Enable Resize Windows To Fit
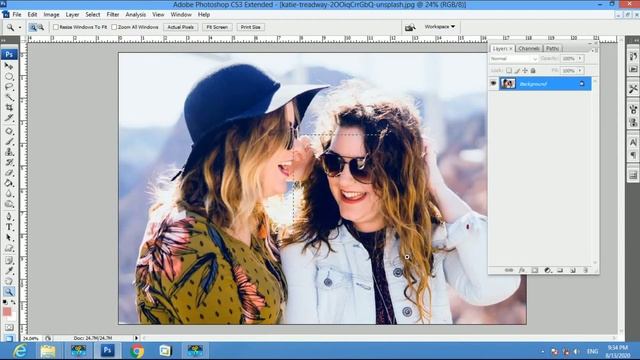The image size is (640, 360). click(56, 27)
